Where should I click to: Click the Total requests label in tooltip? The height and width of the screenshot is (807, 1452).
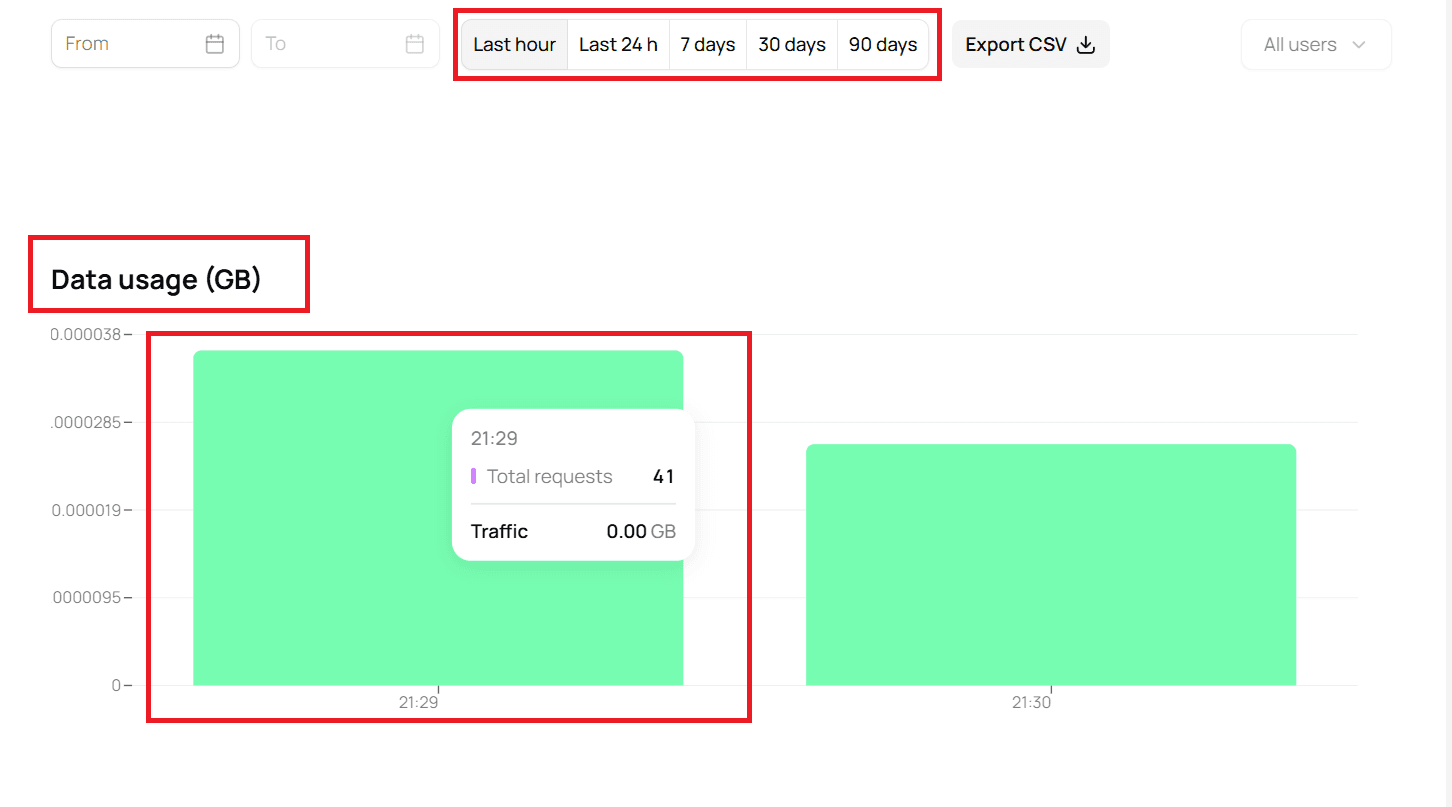(x=549, y=477)
